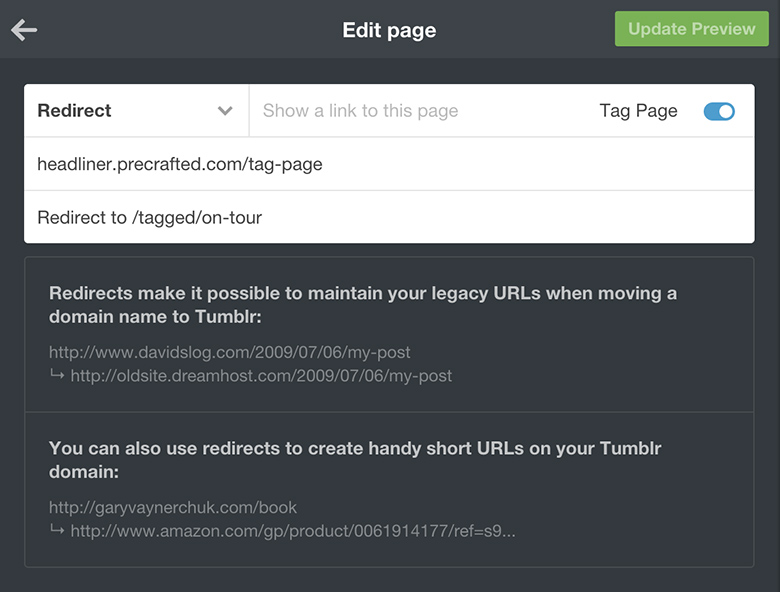Click the 'maintain your legacy URLs' help heading
This screenshot has width=780, height=592.
pos(363,305)
